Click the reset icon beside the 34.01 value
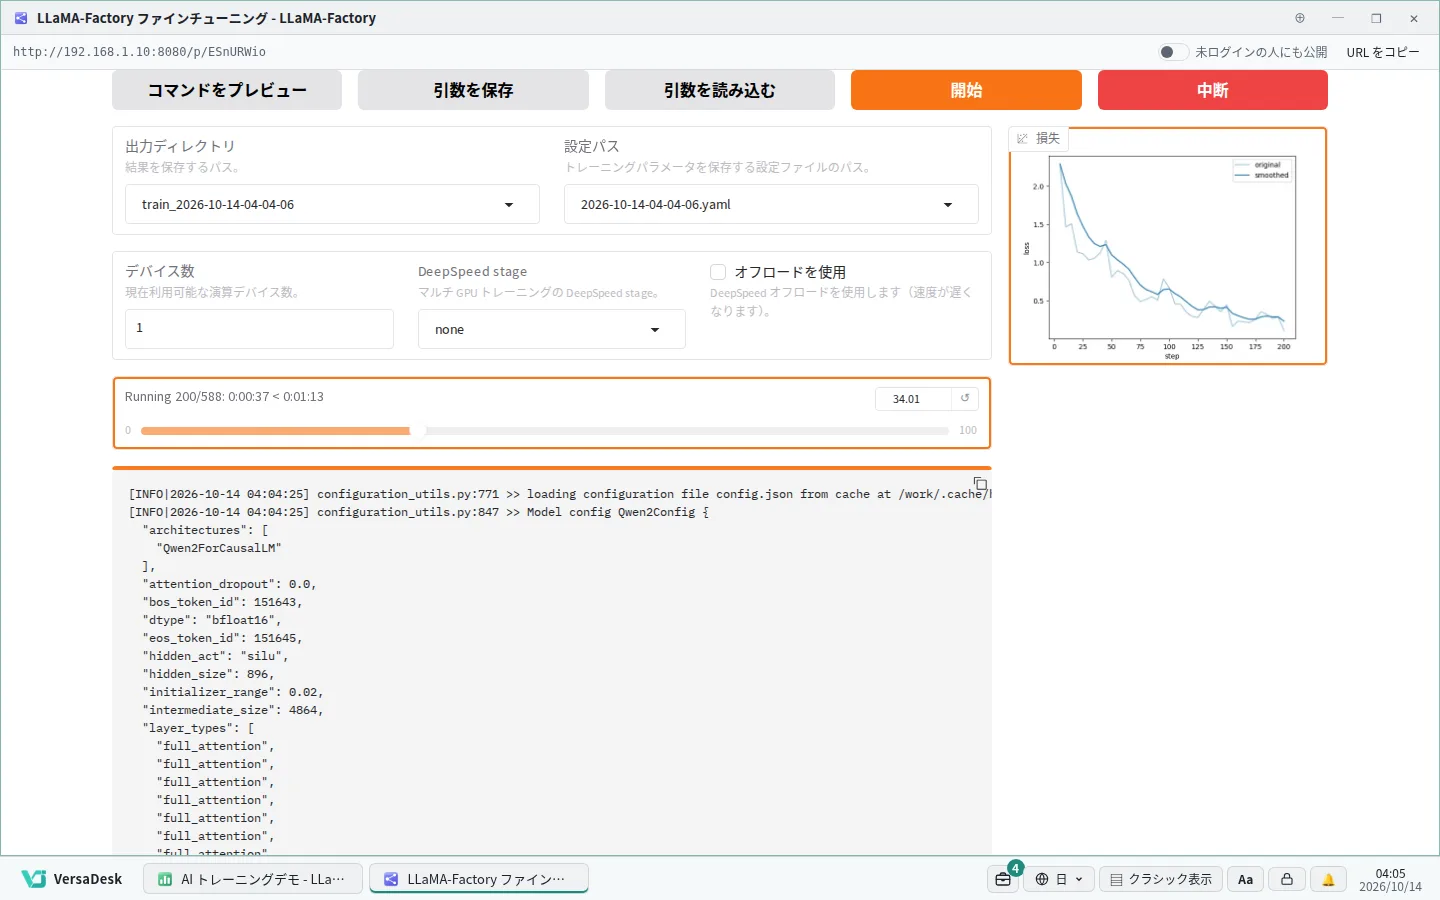 click(x=965, y=398)
